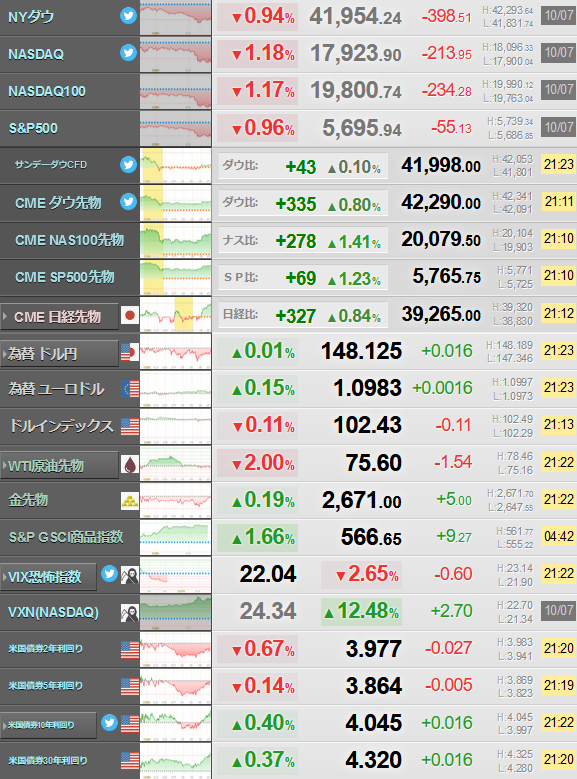Click Twitter icon beside サンデーダウCFD
577x779 pixels.
click(128, 164)
